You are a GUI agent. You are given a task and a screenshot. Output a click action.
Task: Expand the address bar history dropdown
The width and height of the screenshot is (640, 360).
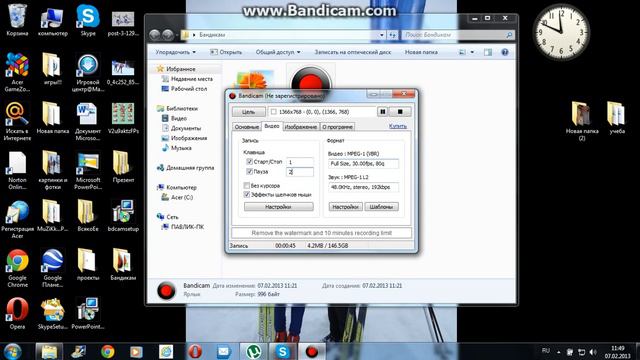click(382, 35)
